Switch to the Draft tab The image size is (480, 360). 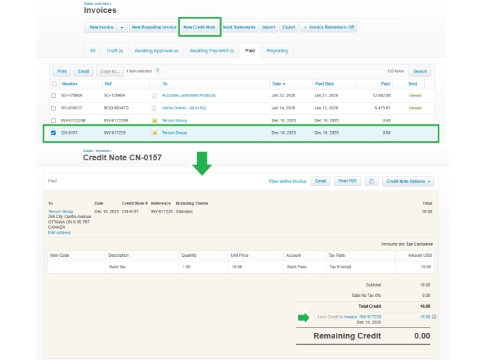click(x=115, y=51)
